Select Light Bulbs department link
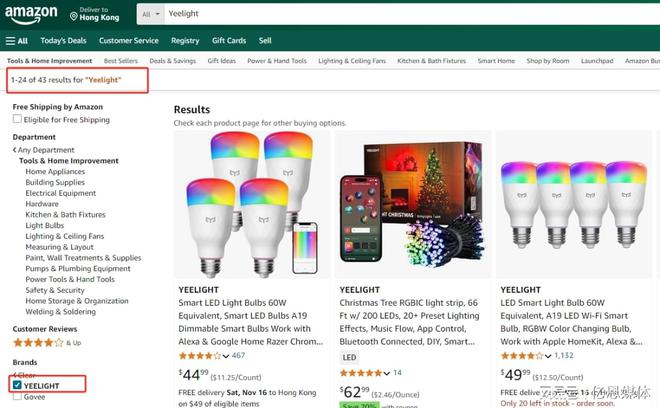Image resolution: width=660 pixels, height=408 pixels. pos(45,225)
